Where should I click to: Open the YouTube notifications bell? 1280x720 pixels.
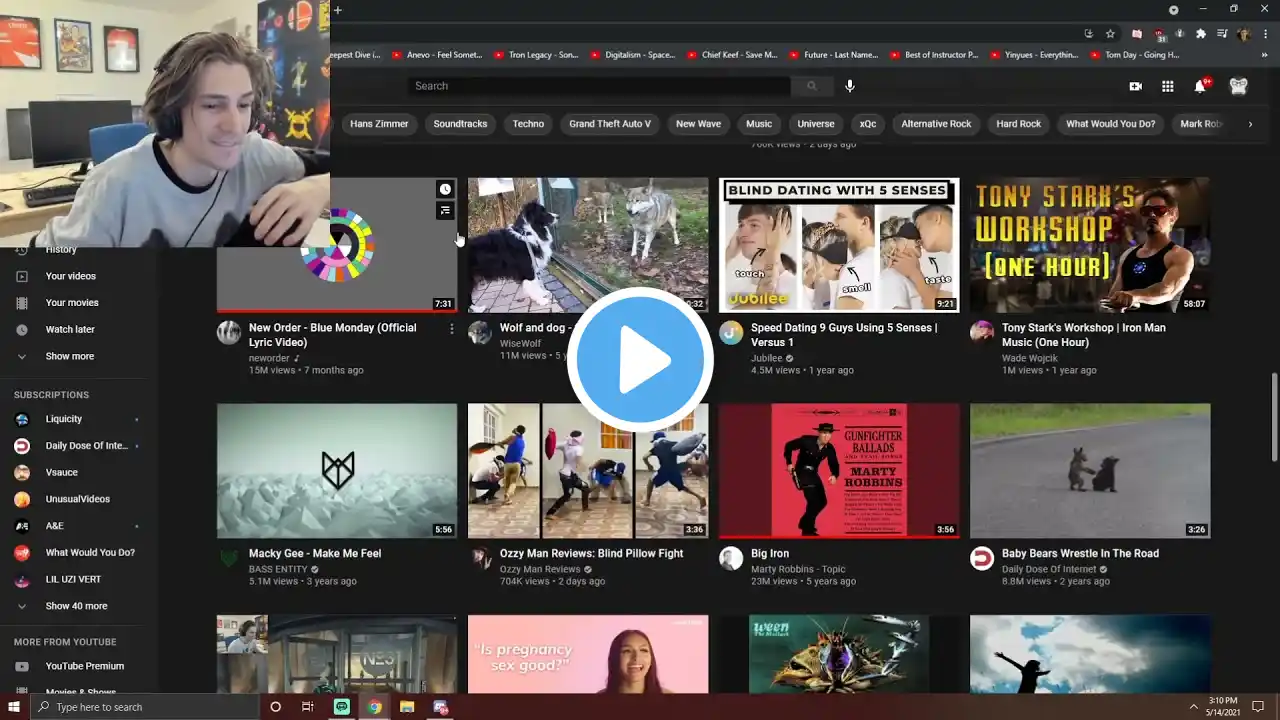(1200, 86)
